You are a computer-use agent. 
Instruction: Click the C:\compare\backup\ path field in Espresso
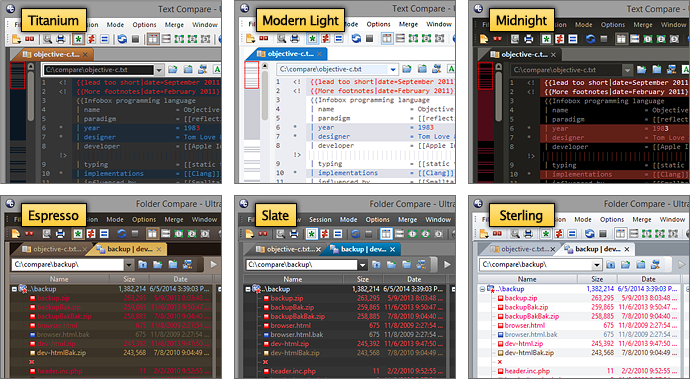(67, 264)
